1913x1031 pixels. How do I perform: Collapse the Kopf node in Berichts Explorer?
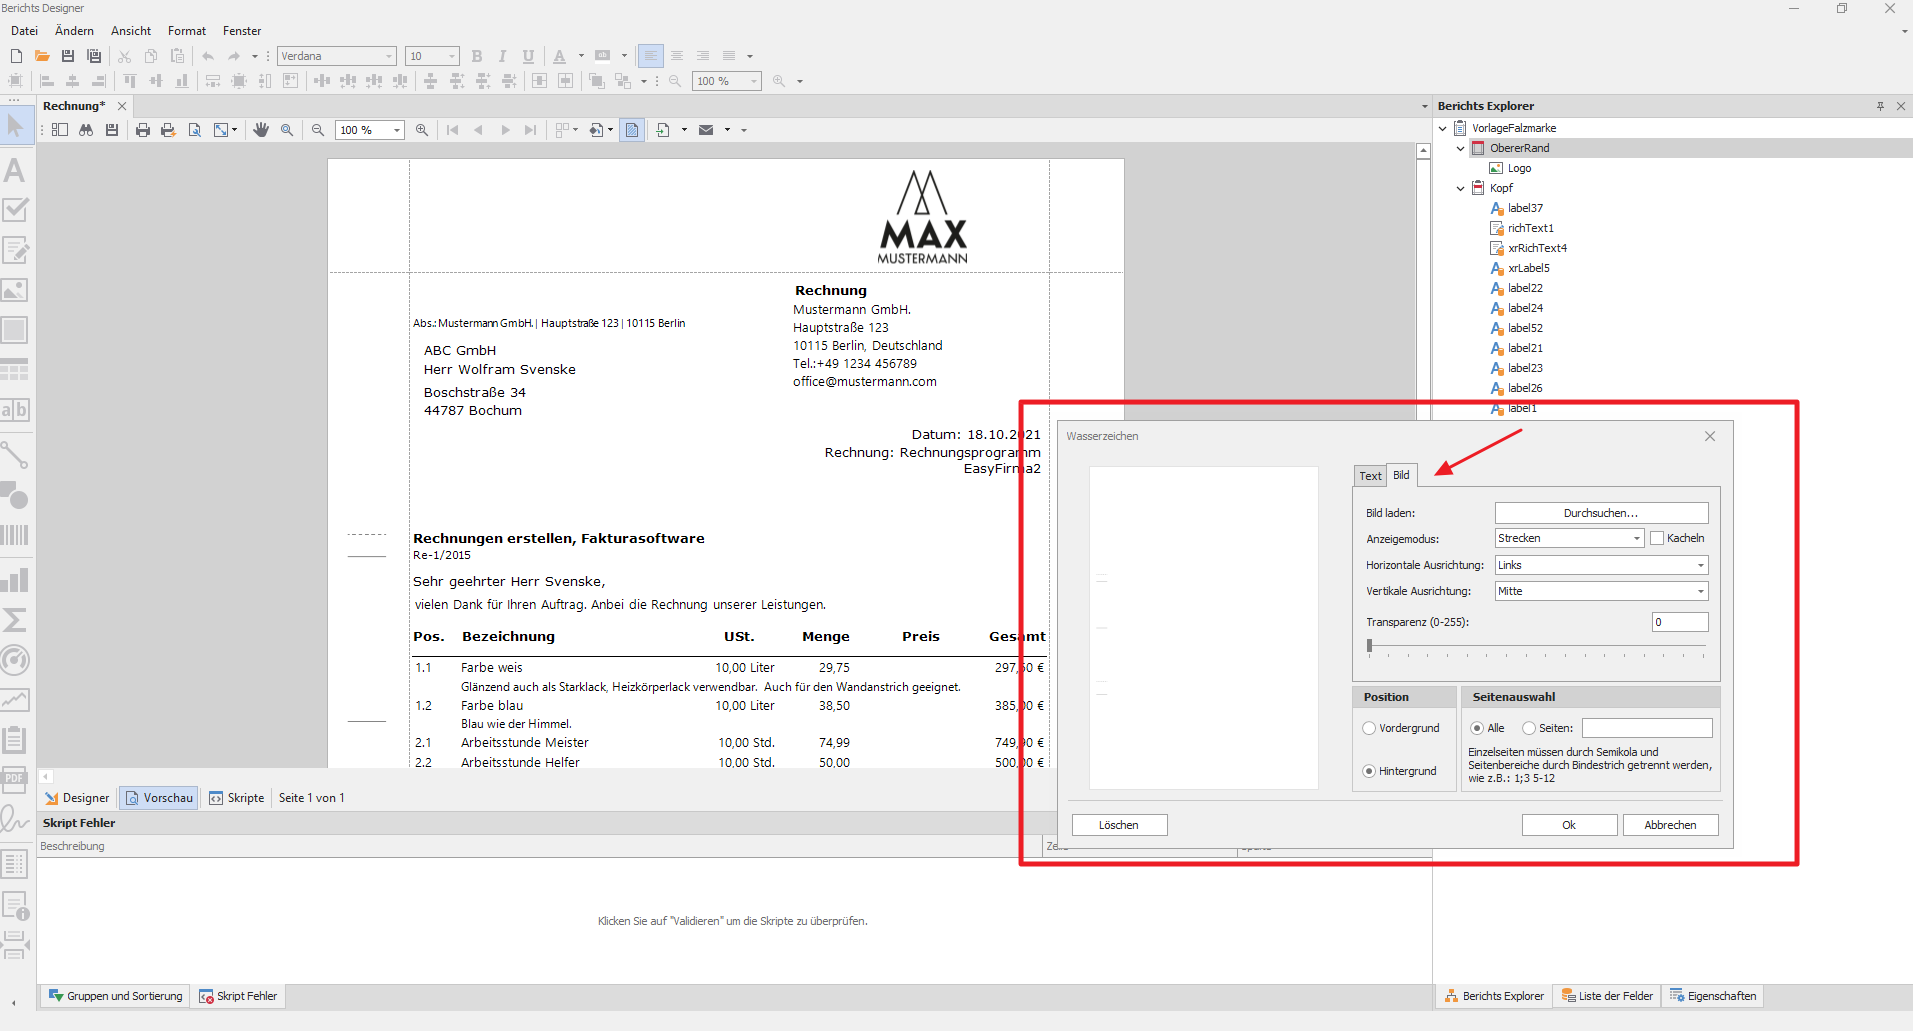click(x=1460, y=188)
